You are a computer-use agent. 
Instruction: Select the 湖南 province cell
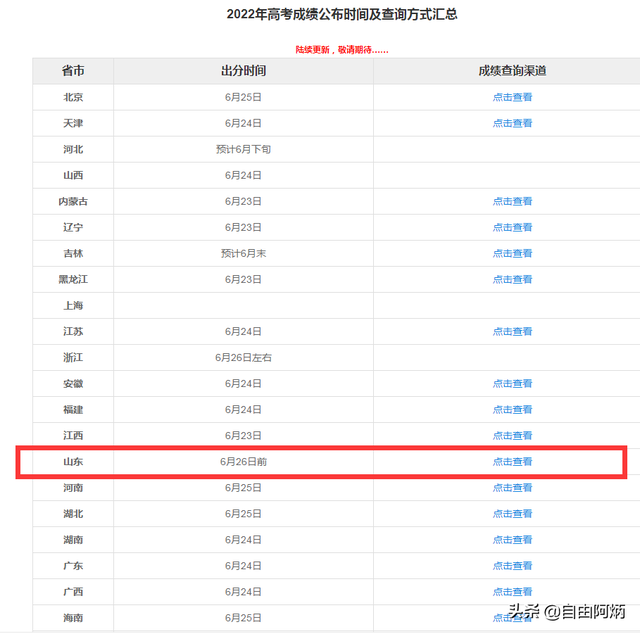coord(73,540)
